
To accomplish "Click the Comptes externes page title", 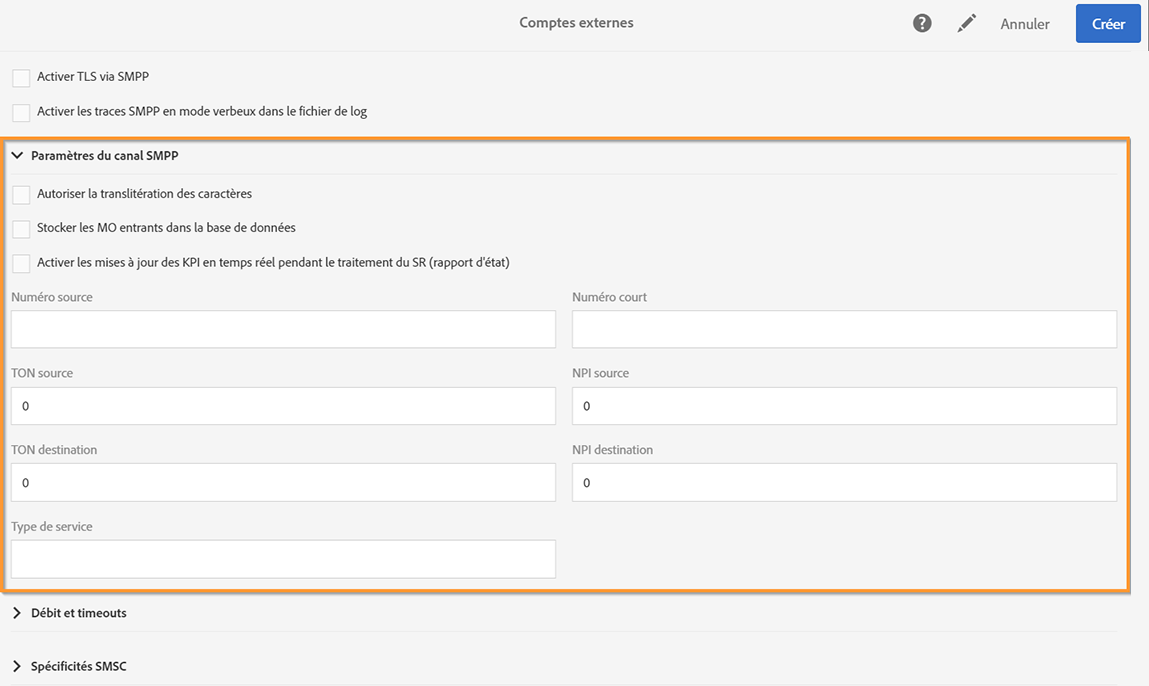I will pos(576,23).
